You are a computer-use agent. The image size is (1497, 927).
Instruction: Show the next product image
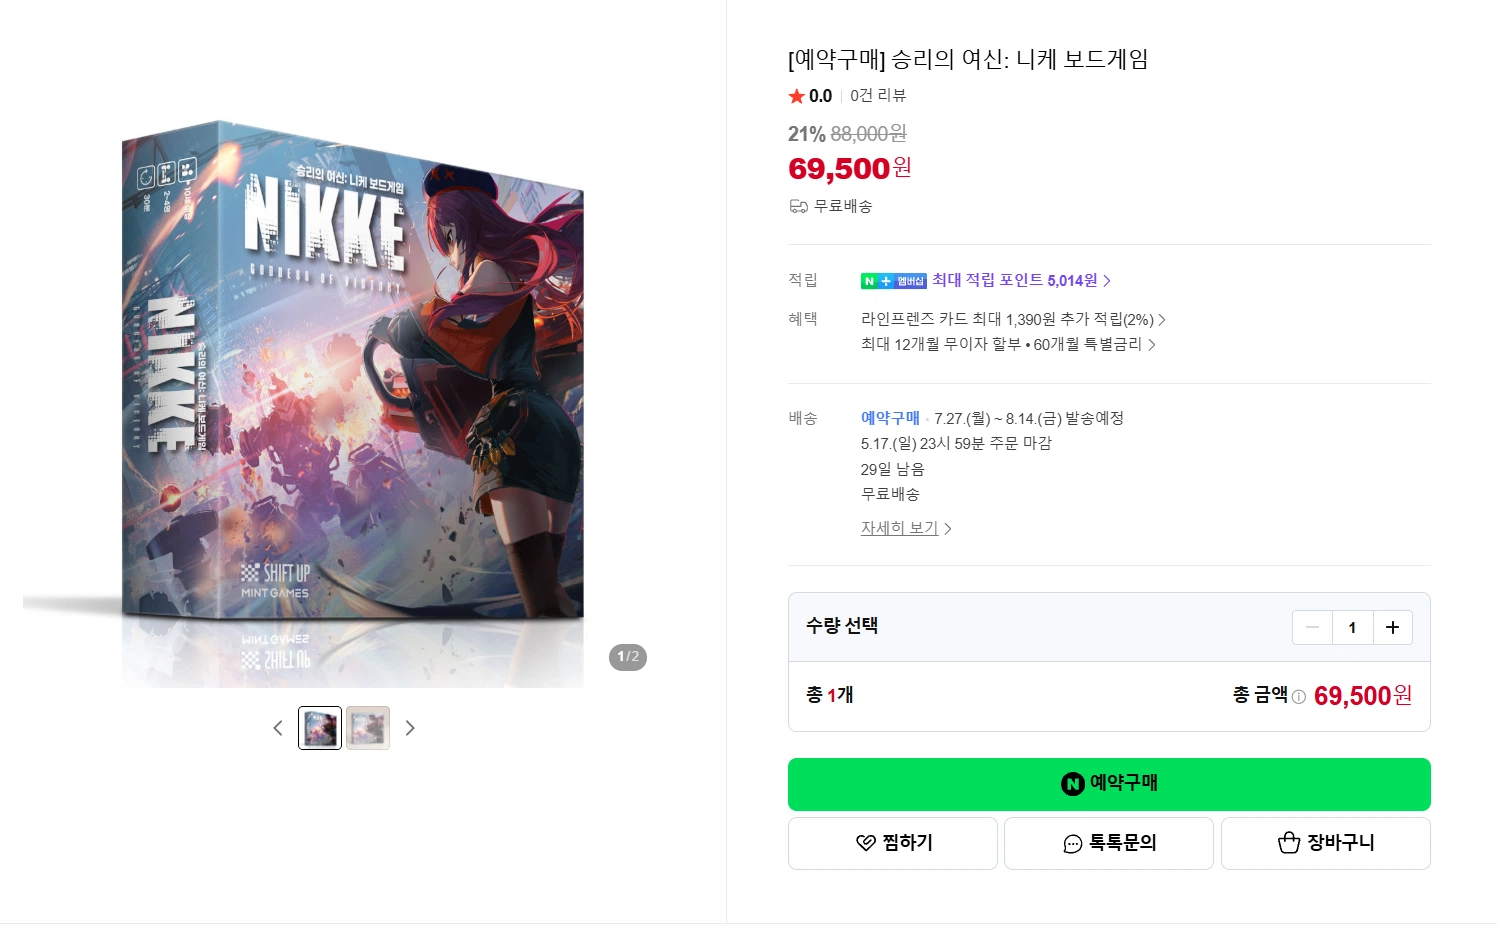pyautogui.click(x=410, y=728)
